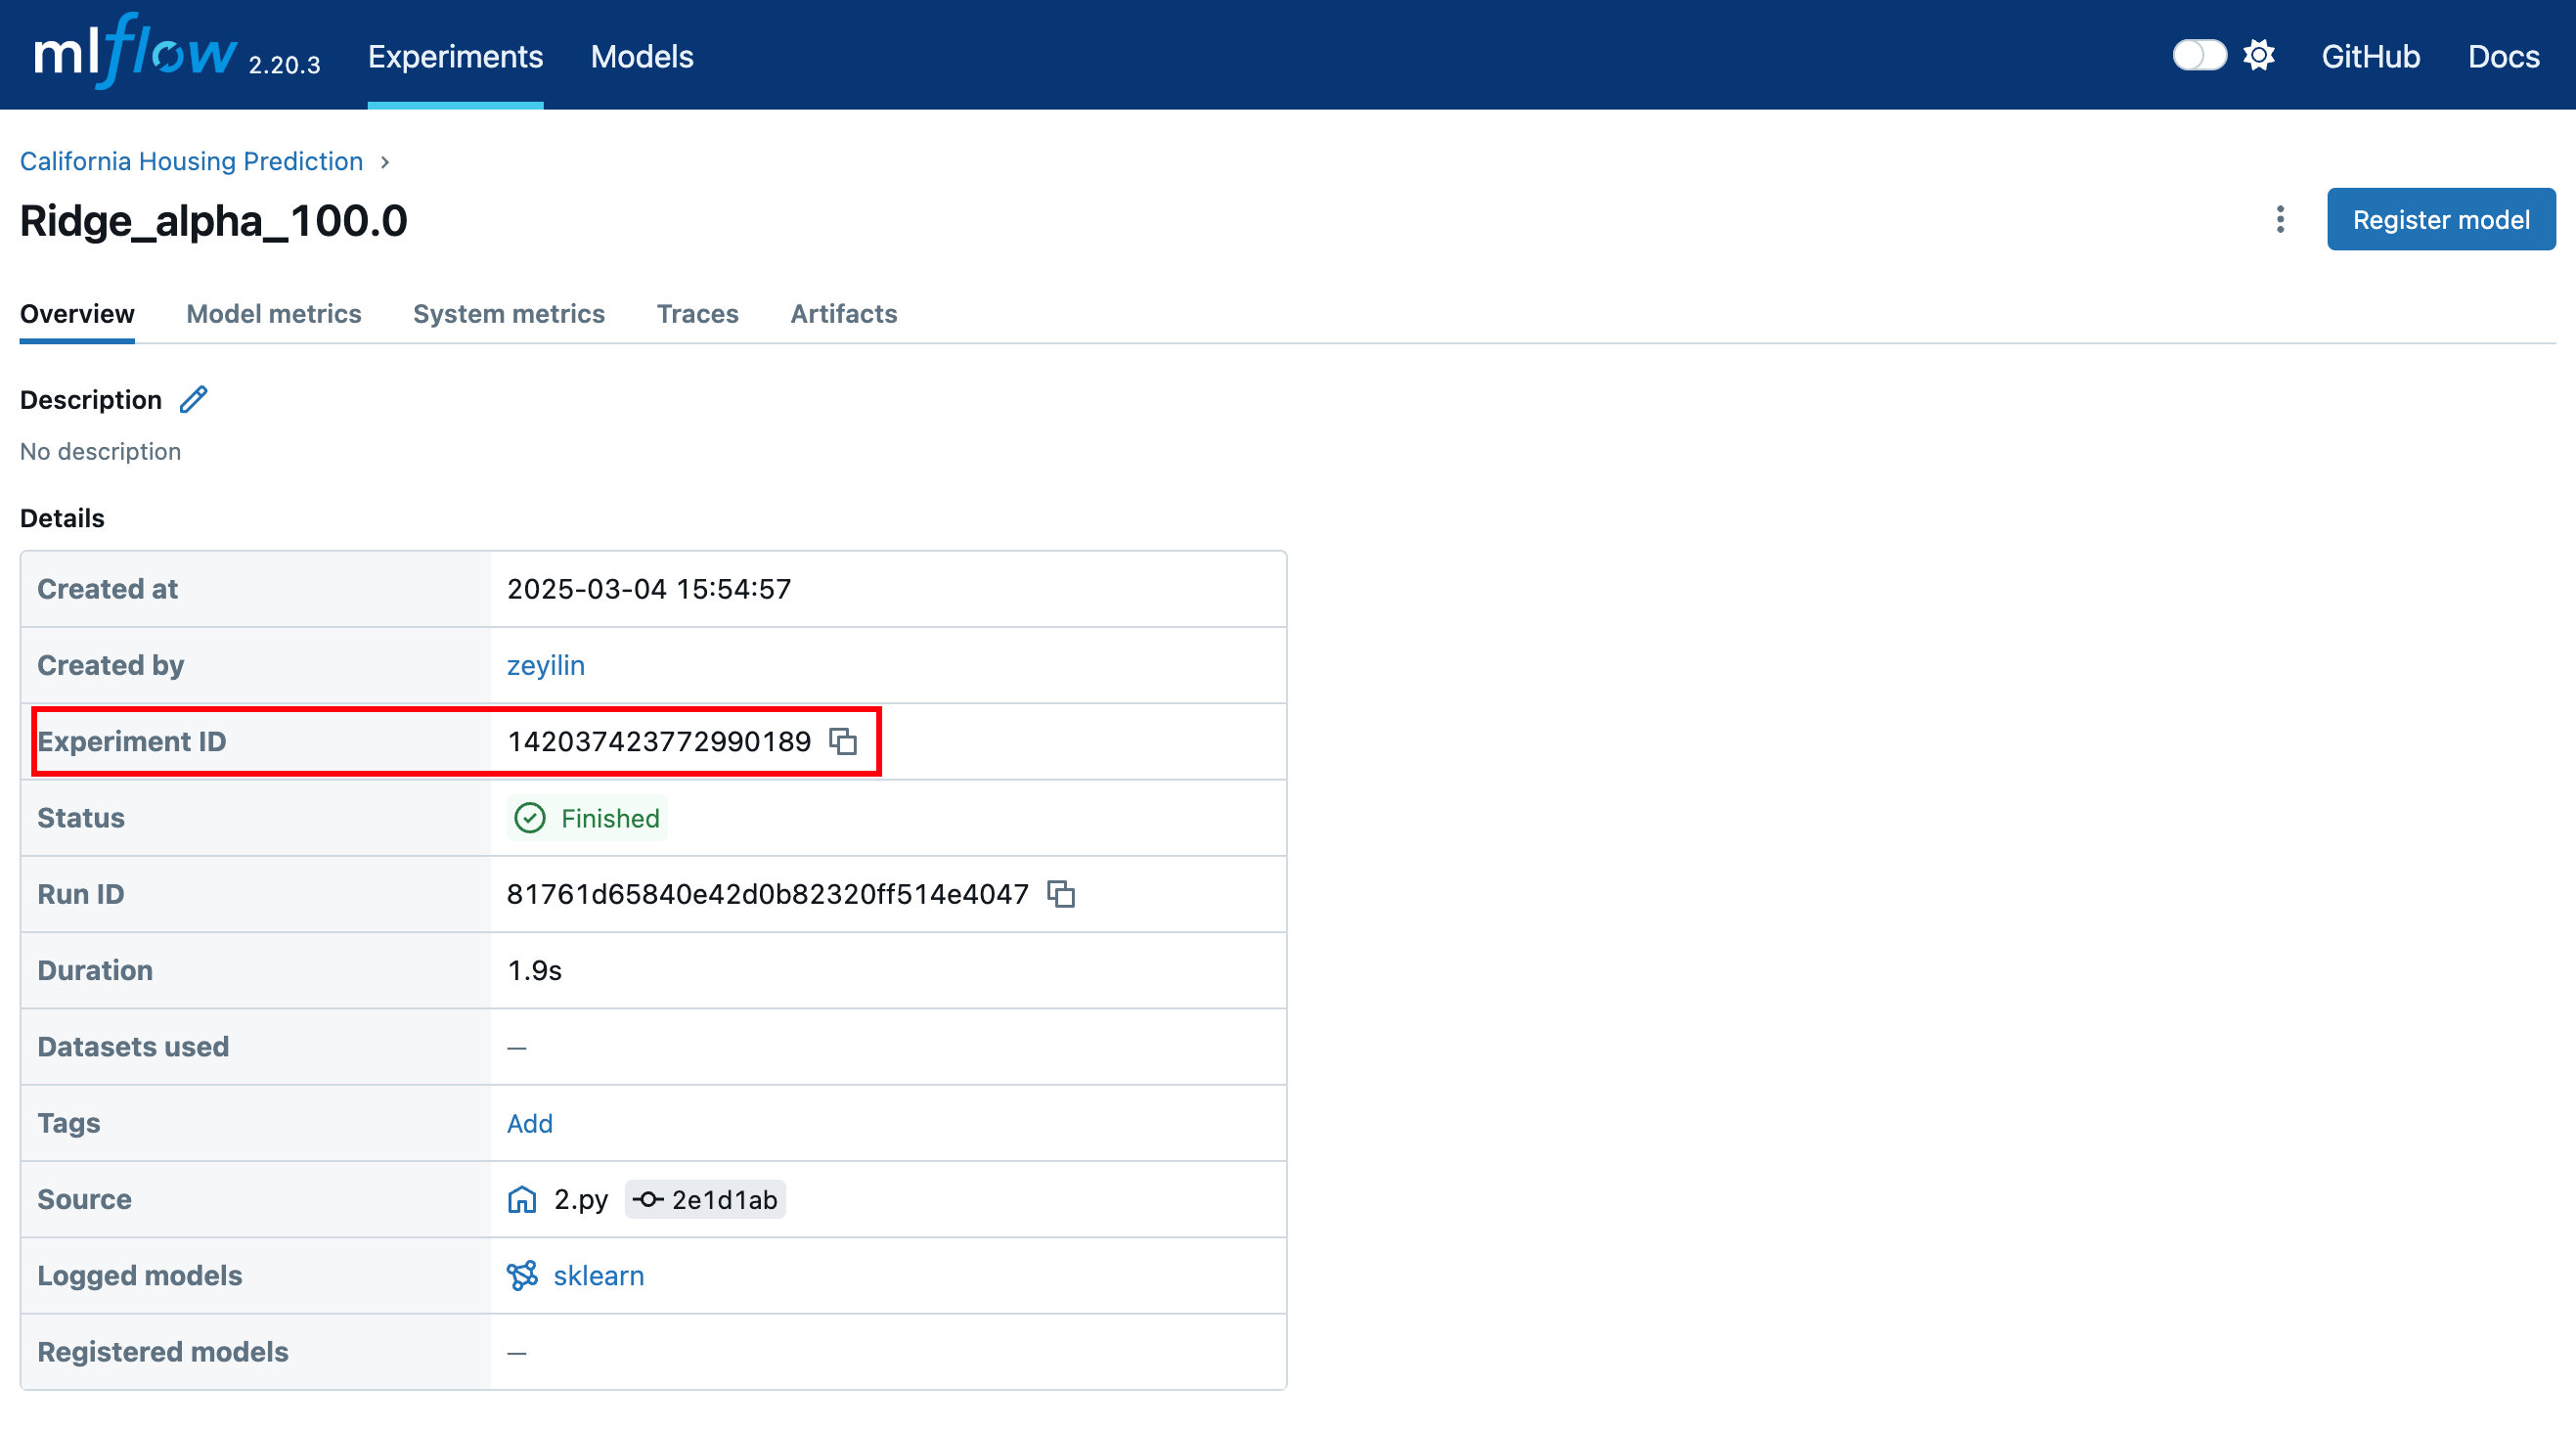Open the Artifacts tab
This screenshot has width=2576, height=1432.
[x=843, y=314]
